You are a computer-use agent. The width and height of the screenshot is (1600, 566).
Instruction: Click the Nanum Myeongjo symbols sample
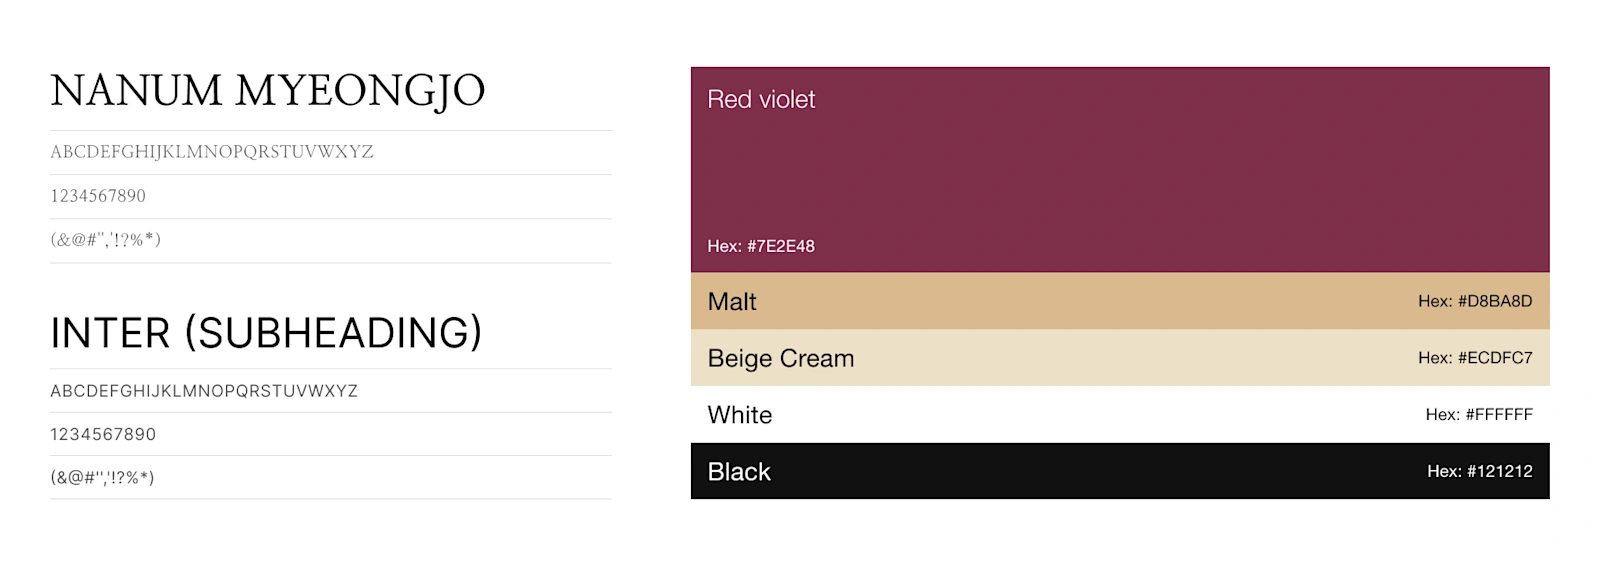(106, 239)
